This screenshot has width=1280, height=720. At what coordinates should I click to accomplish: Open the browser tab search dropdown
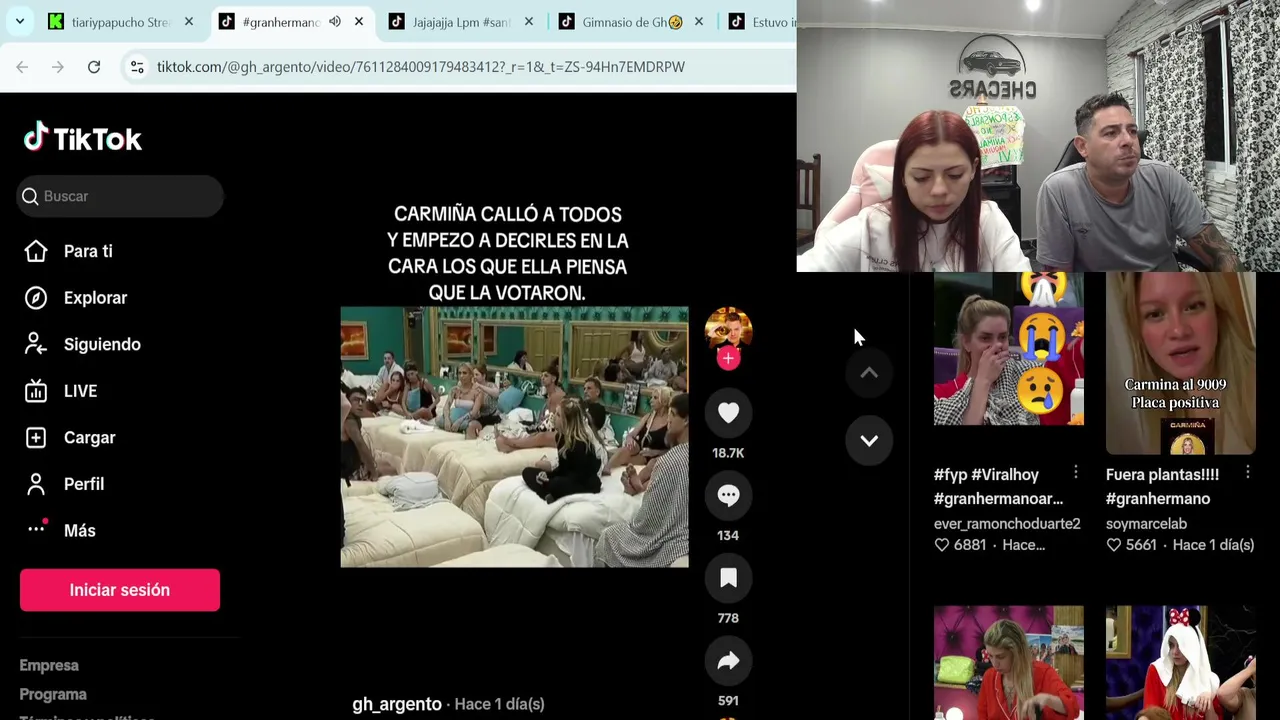(19, 21)
